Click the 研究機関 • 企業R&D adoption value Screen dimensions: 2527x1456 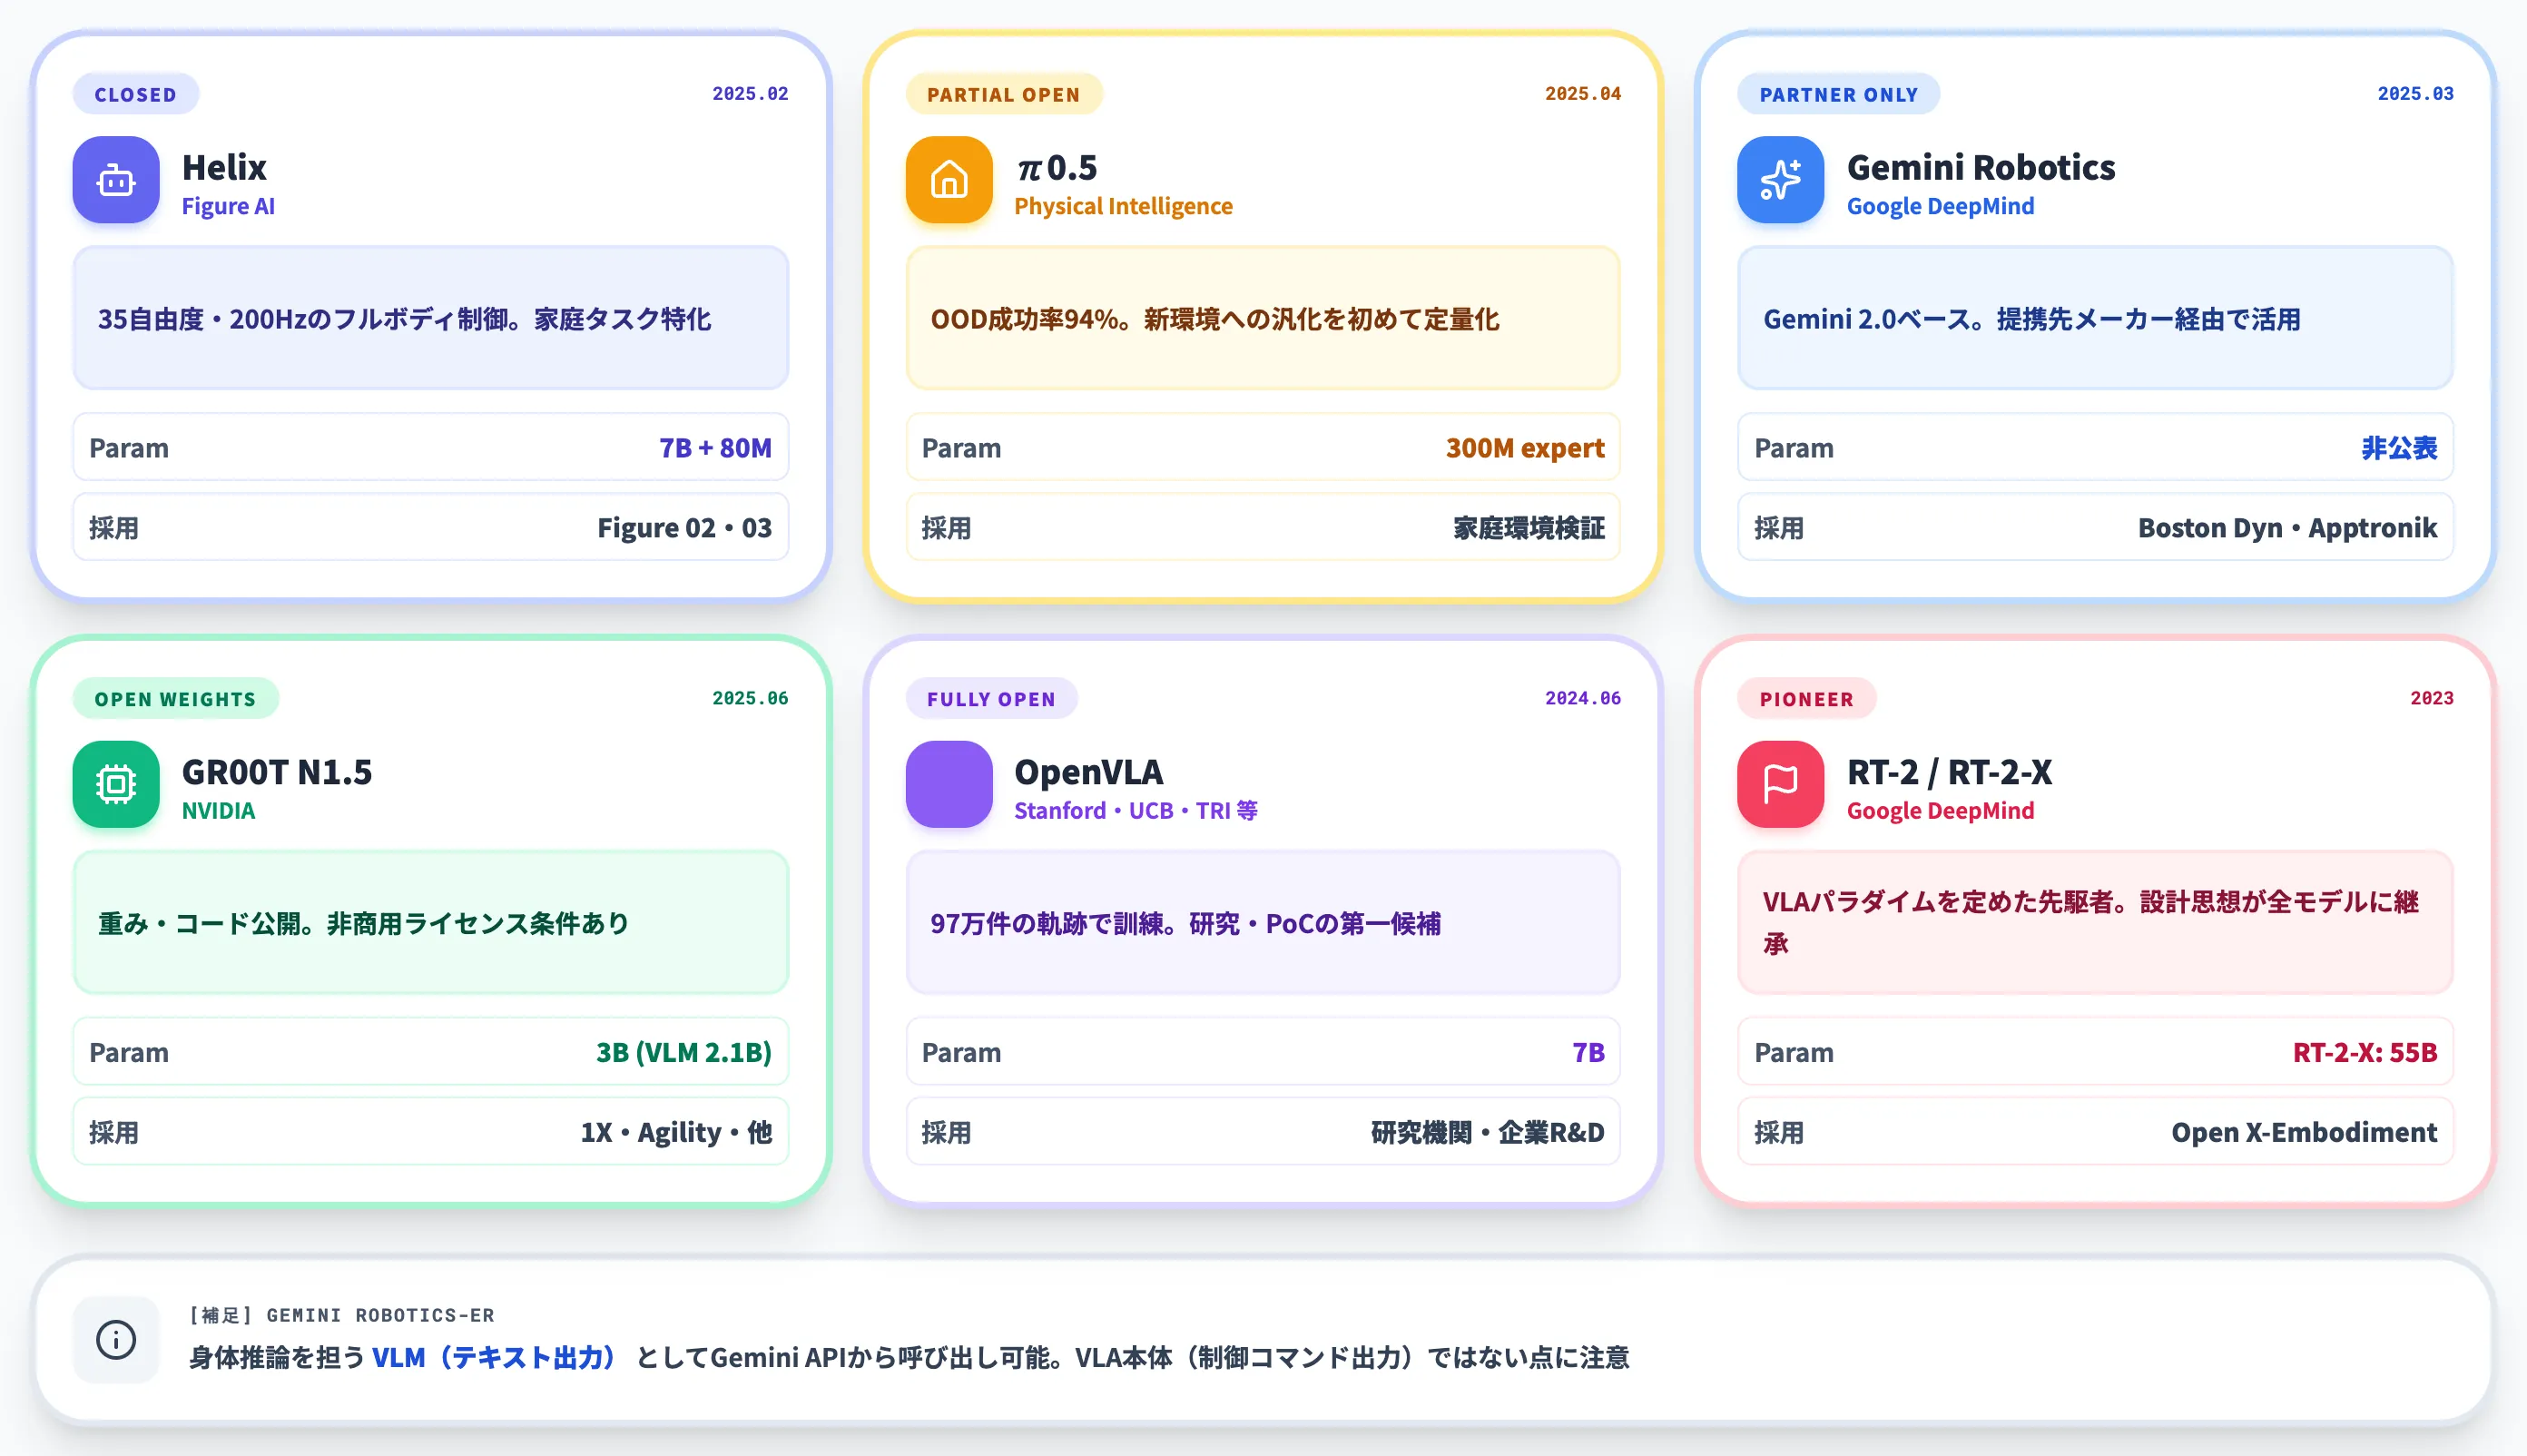(1488, 1132)
